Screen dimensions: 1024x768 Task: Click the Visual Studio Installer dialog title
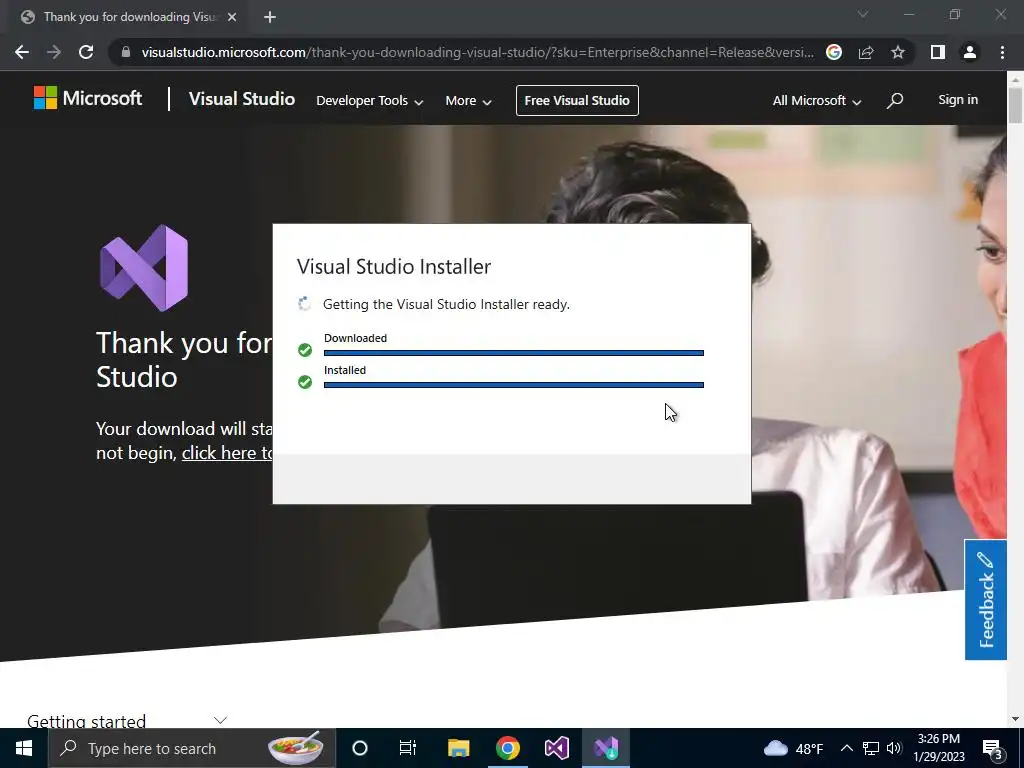click(394, 266)
